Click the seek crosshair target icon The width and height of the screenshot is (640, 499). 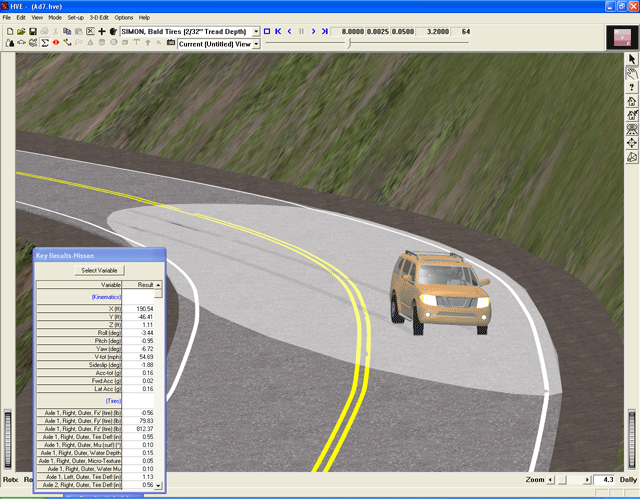click(631, 143)
